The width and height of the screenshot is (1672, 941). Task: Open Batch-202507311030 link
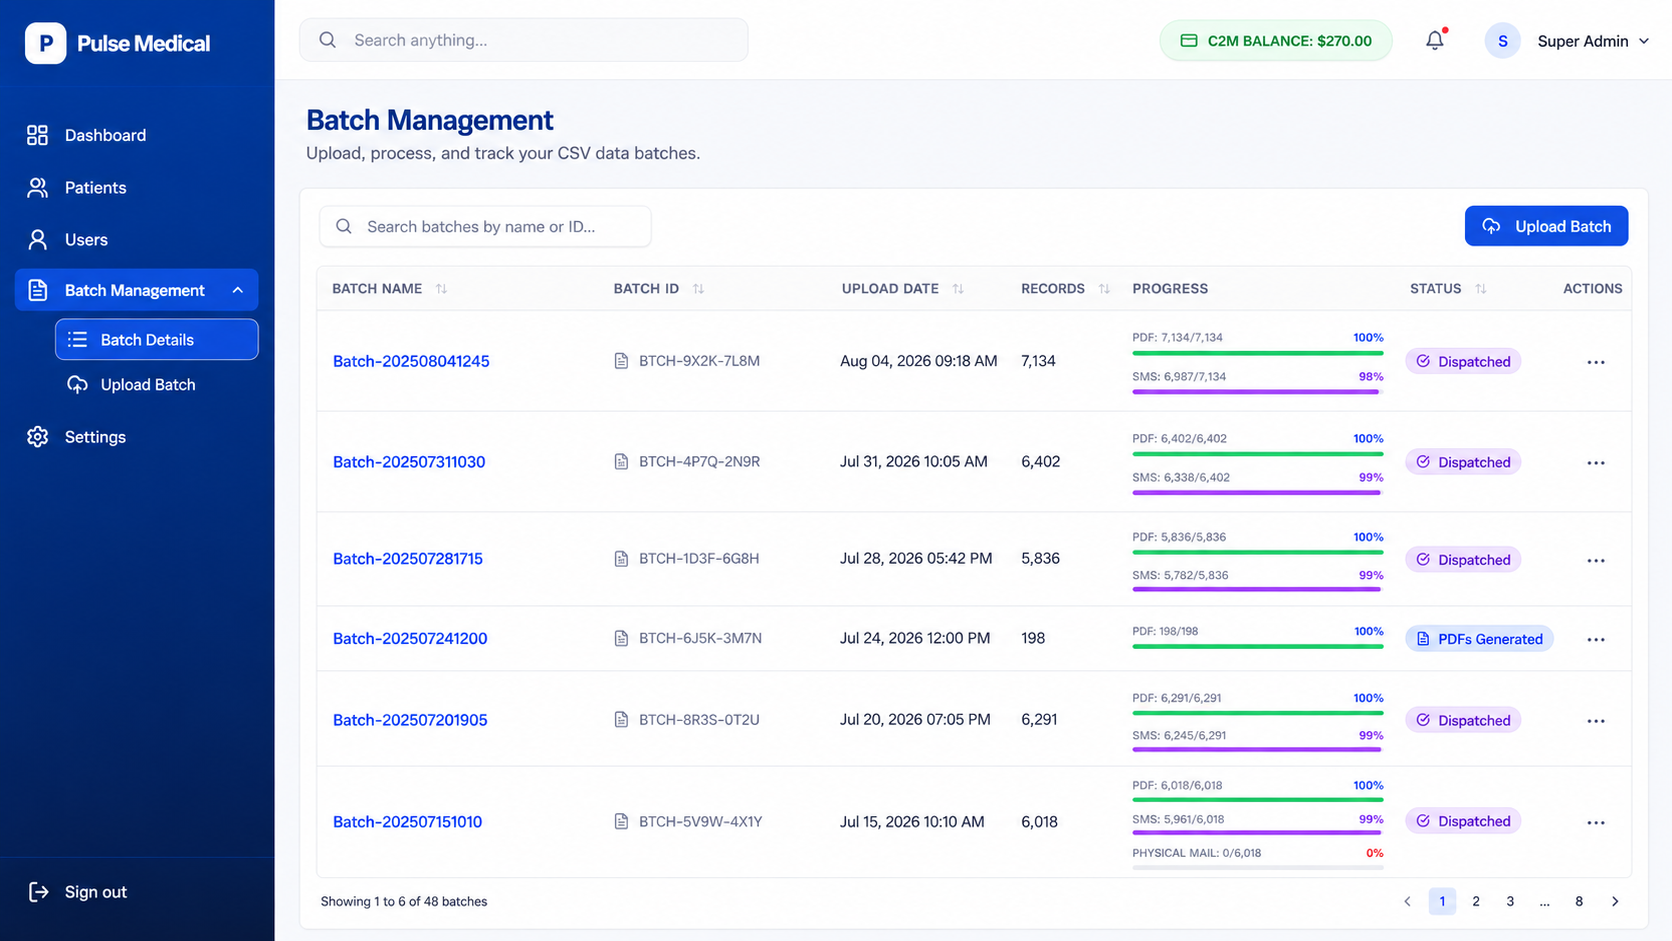point(409,462)
